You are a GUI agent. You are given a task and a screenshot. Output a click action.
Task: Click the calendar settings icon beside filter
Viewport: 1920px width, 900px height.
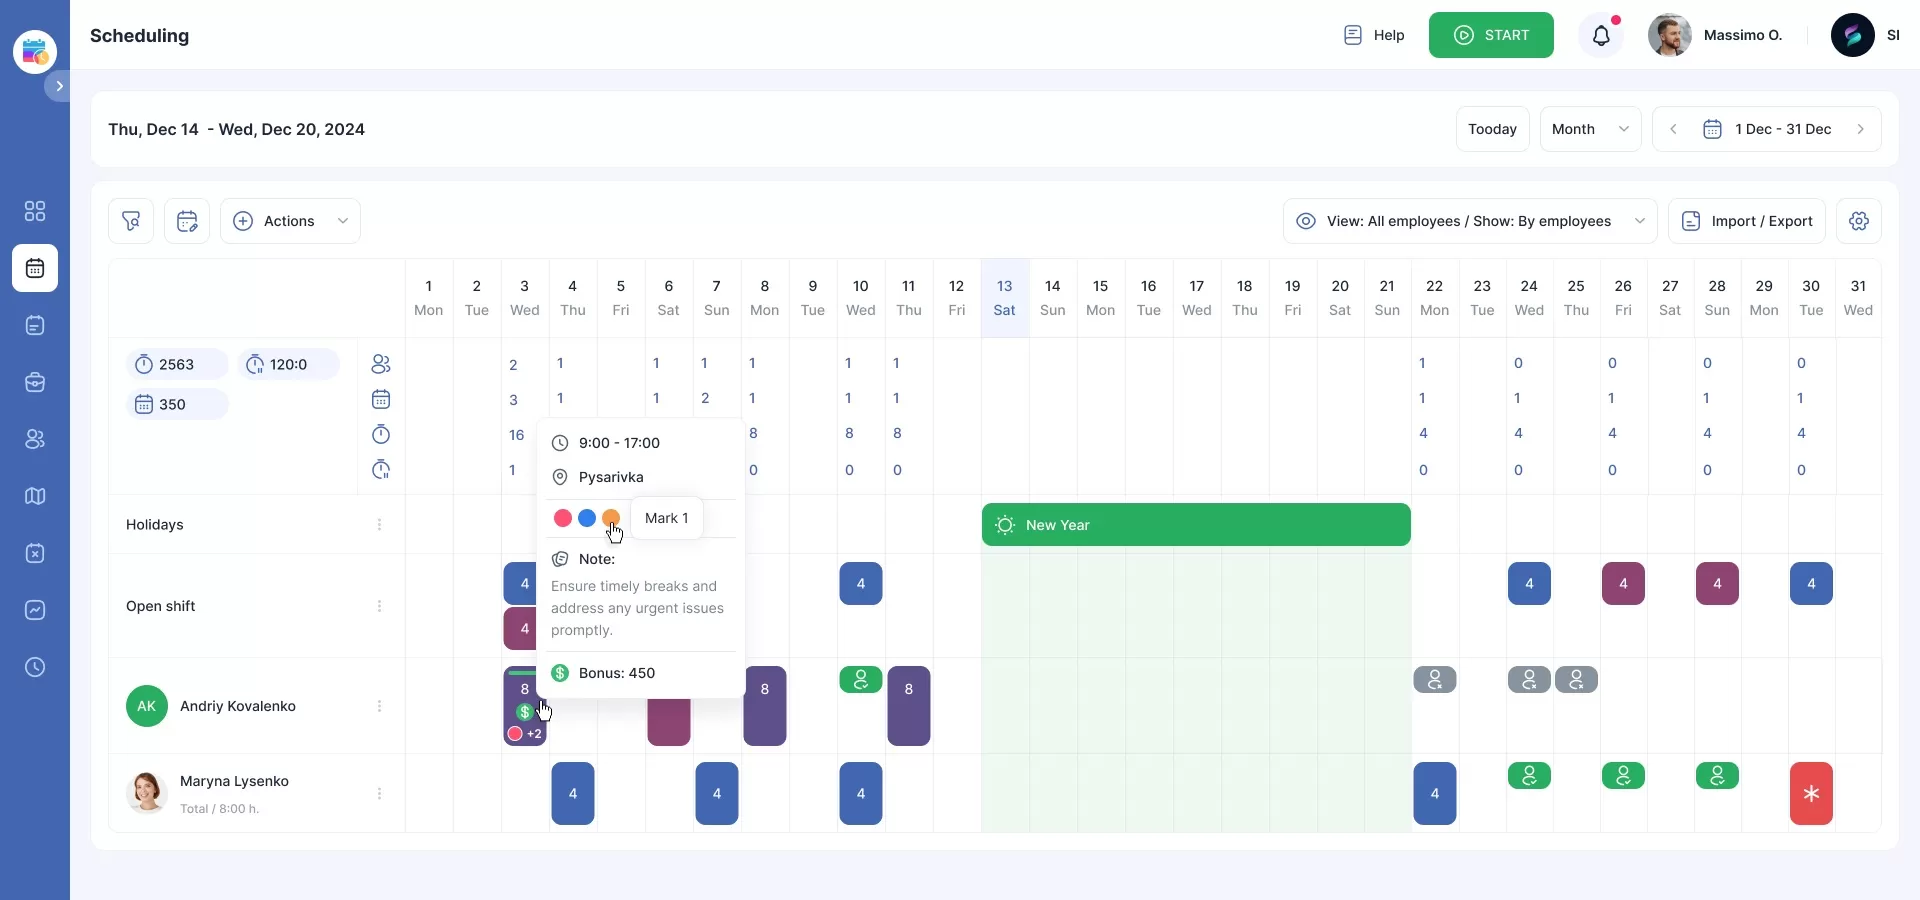(x=187, y=221)
